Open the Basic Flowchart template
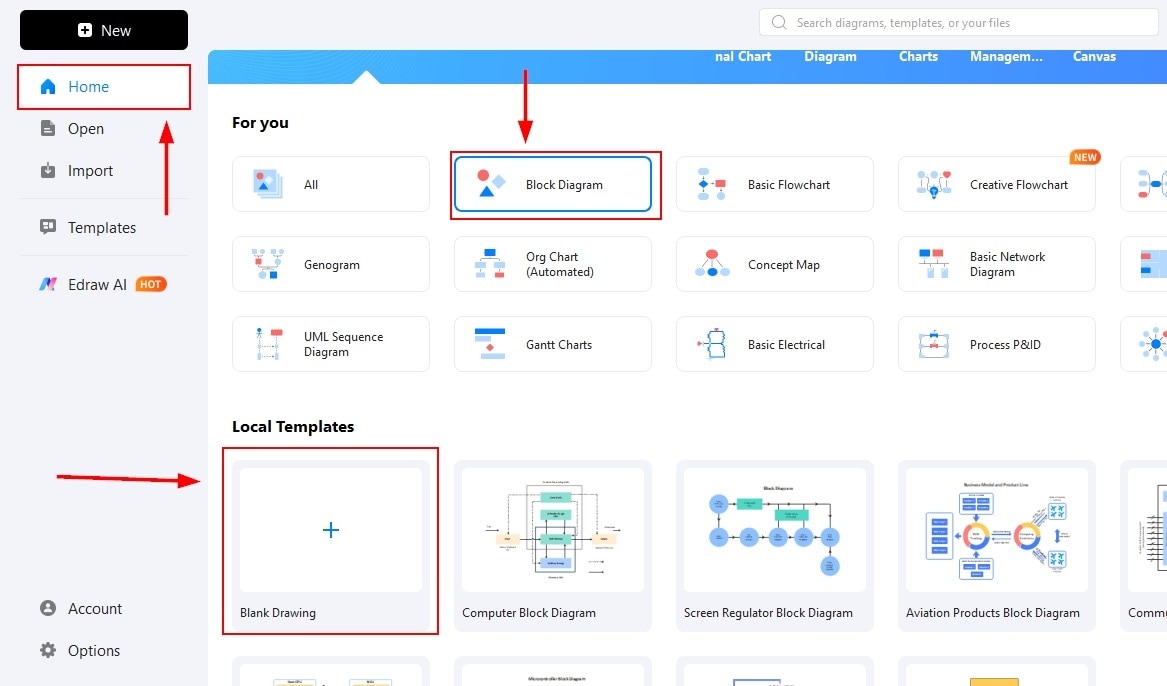Image resolution: width=1167 pixels, height=686 pixels. click(x=774, y=183)
